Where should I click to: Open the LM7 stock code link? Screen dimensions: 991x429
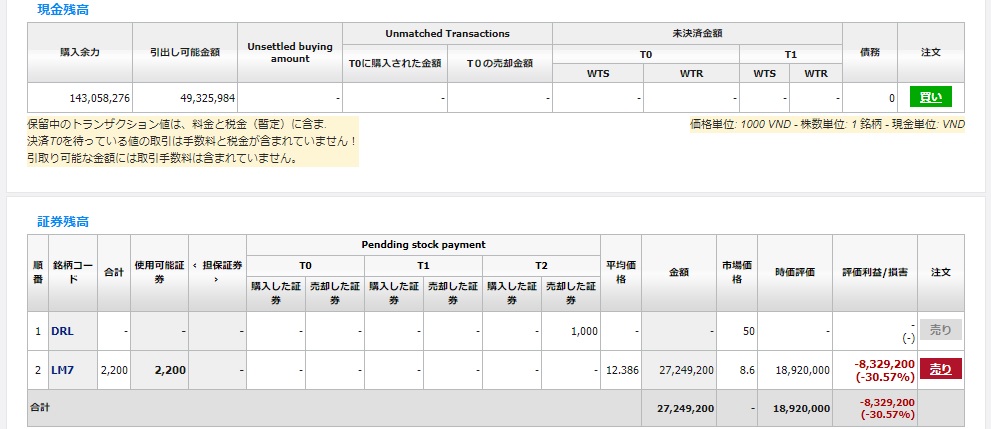[62, 370]
